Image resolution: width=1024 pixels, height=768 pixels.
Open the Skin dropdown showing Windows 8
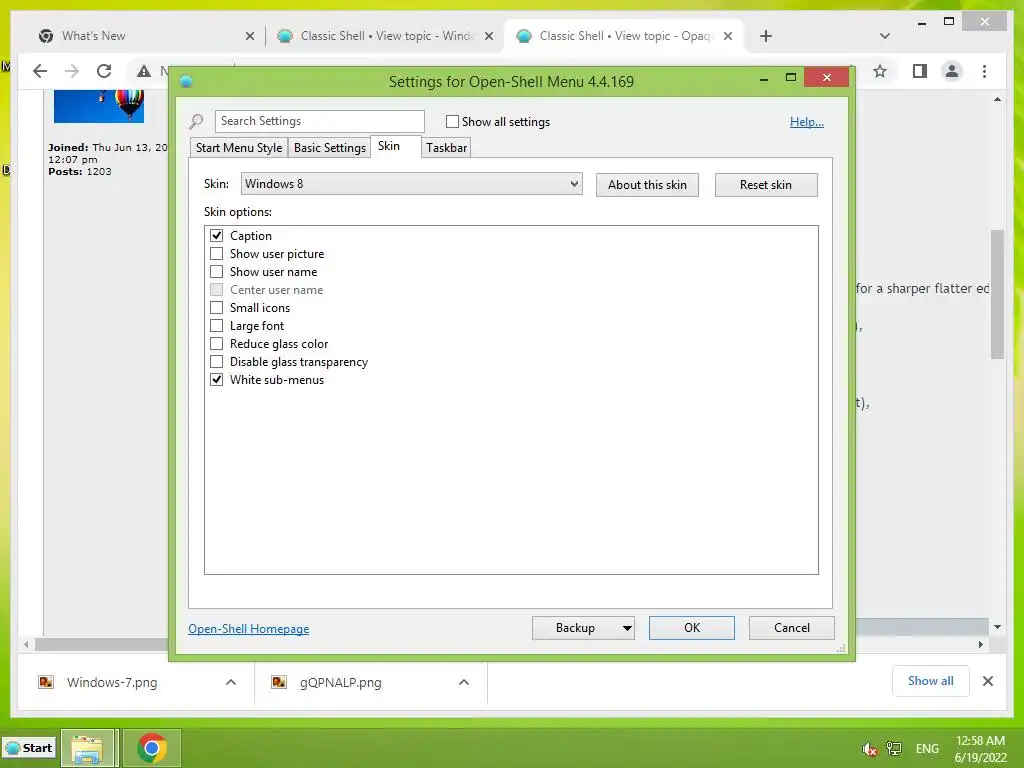[x=411, y=184]
